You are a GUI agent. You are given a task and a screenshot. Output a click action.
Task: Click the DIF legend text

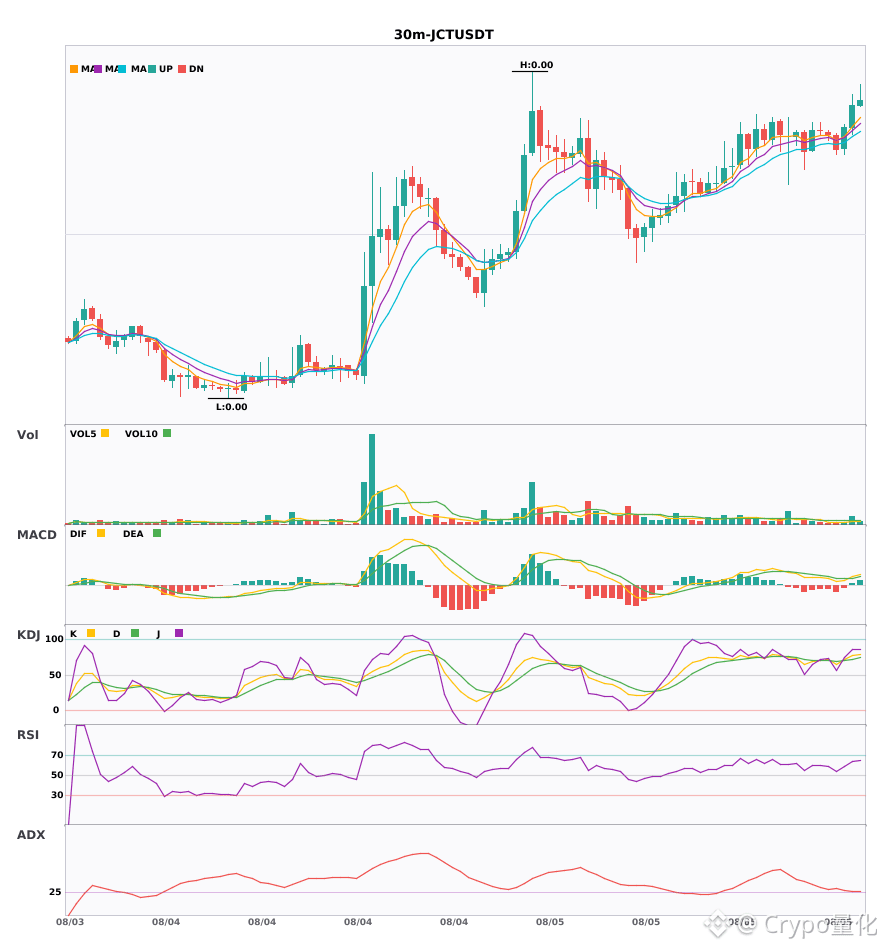(78, 534)
